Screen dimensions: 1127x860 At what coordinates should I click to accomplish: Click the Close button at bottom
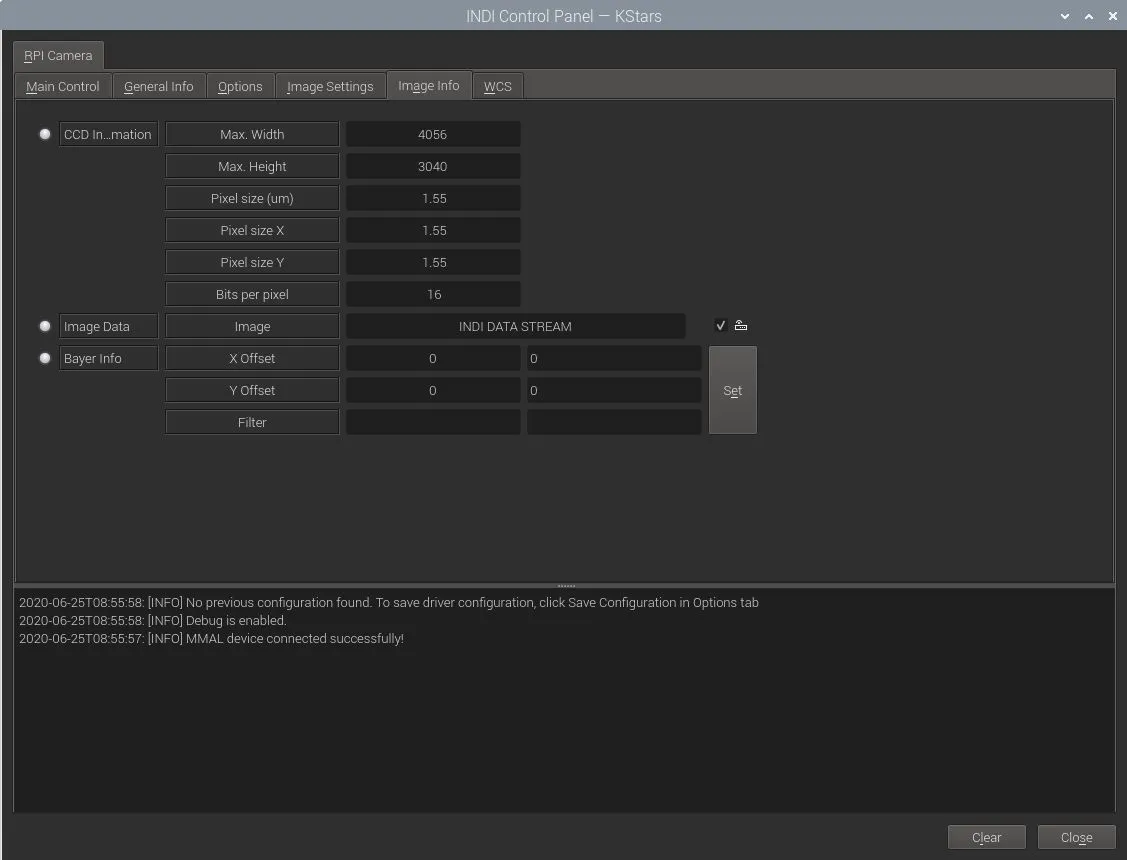[x=1076, y=837]
